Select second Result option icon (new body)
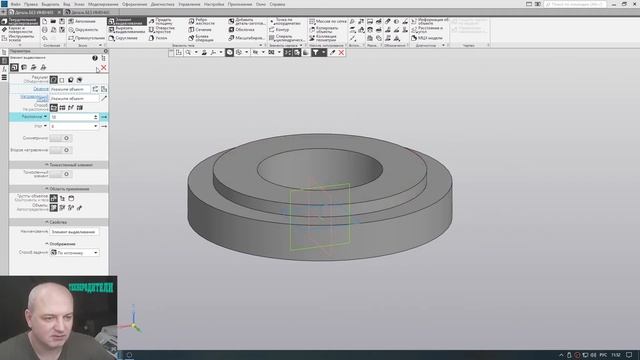640x360 pixels. coord(62,80)
